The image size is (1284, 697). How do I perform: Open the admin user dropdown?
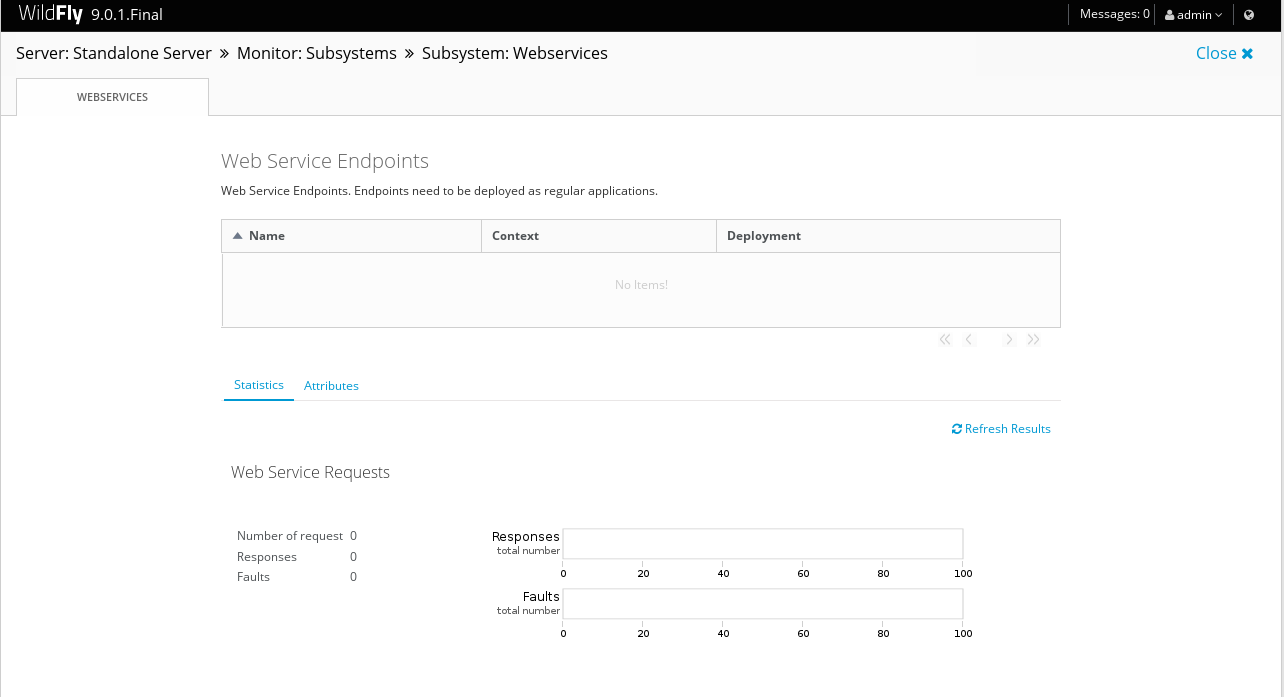[1193, 15]
